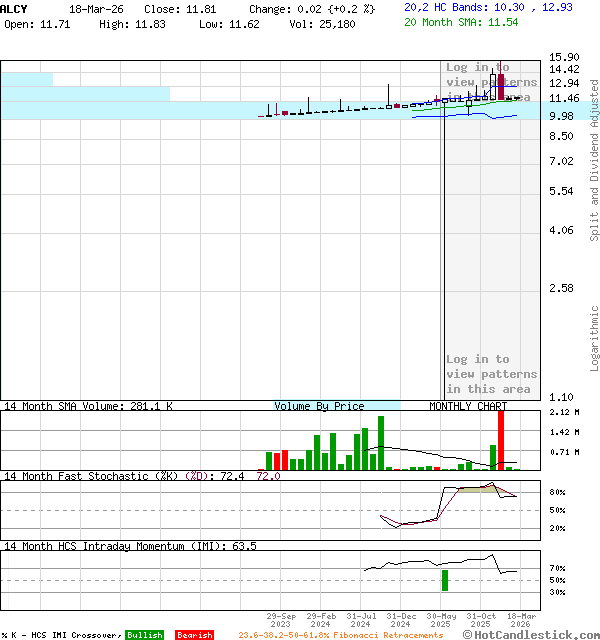Click the green Bullish legend badge
Image resolution: width=600 pixels, height=640 pixels.
[x=144, y=635]
